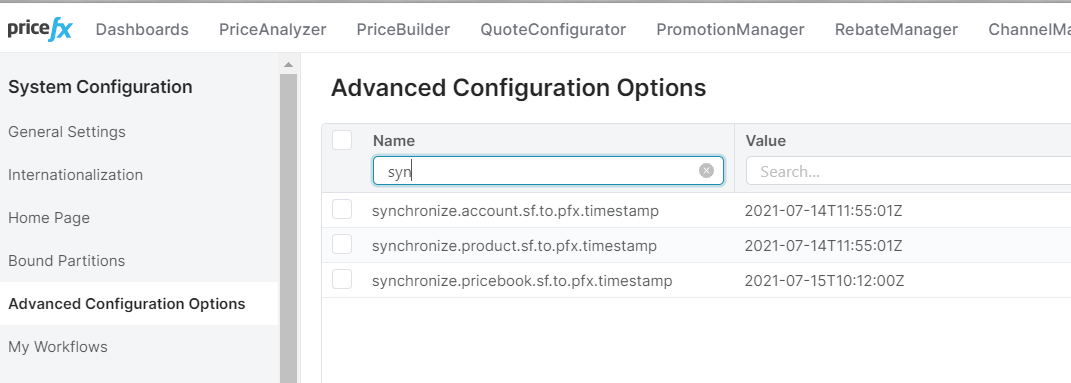Select the synchronize.account.sf.to.pfx.timestamp name cell
The image size is (1071, 383).
pos(516,211)
